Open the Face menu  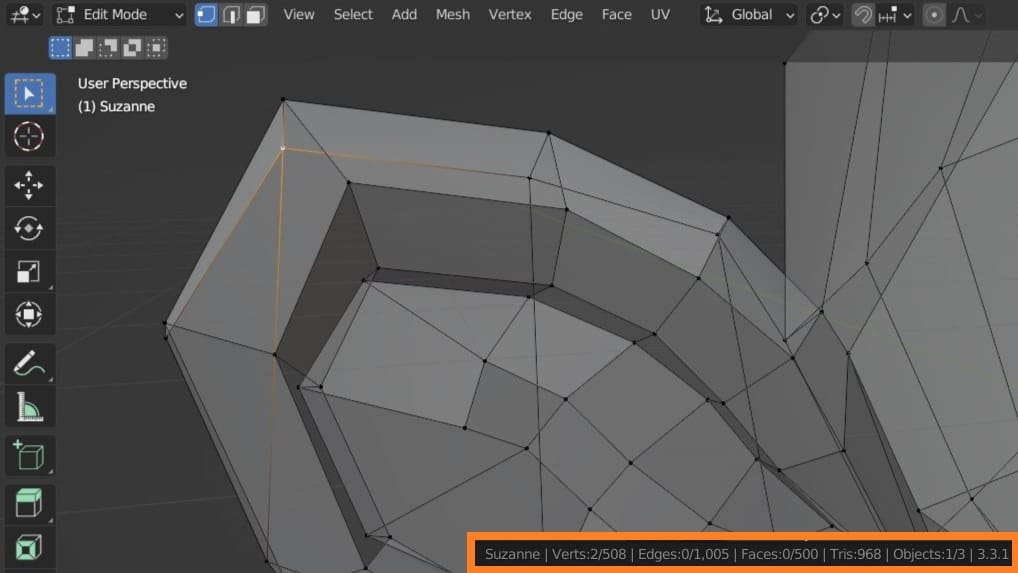(x=616, y=14)
